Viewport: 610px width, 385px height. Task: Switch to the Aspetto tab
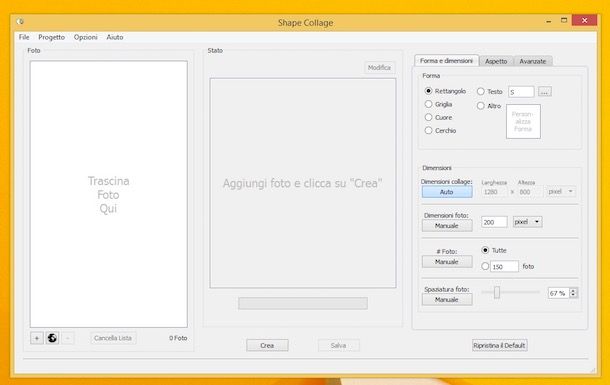[496, 61]
